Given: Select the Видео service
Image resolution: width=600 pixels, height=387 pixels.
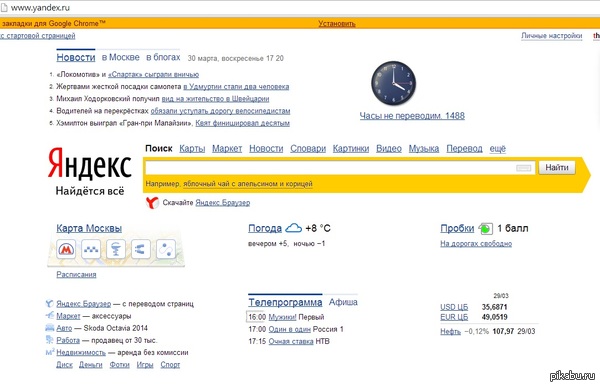Looking at the screenshot, I should [x=389, y=149].
